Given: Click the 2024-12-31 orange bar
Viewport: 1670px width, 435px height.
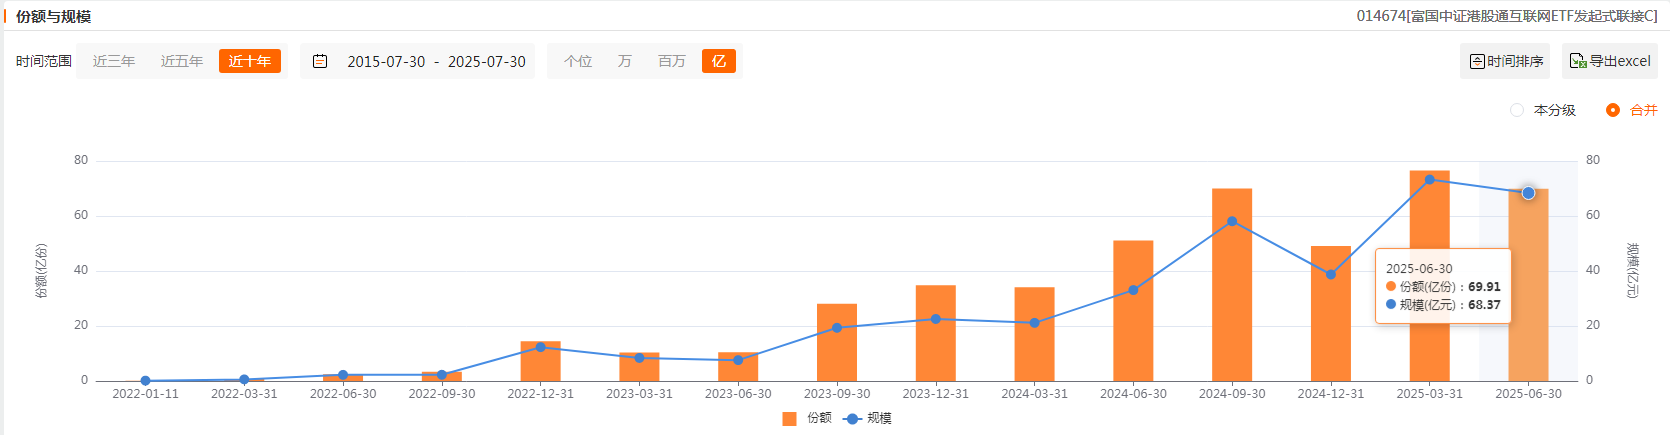Looking at the screenshot, I should (1331, 314).
